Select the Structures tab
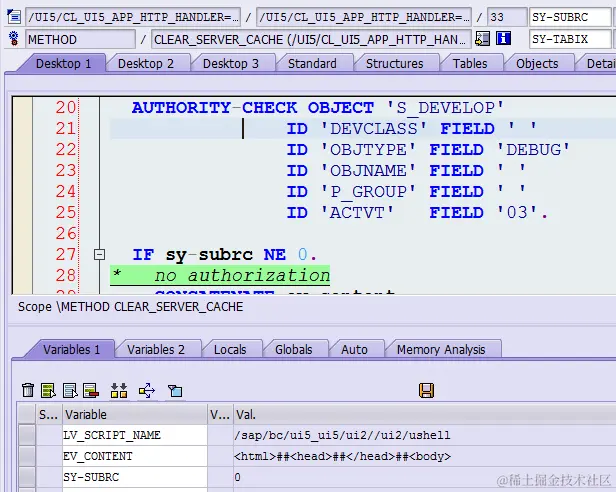Image resolution: width=616 pixels, height=492 pixels. click(394, 63)
